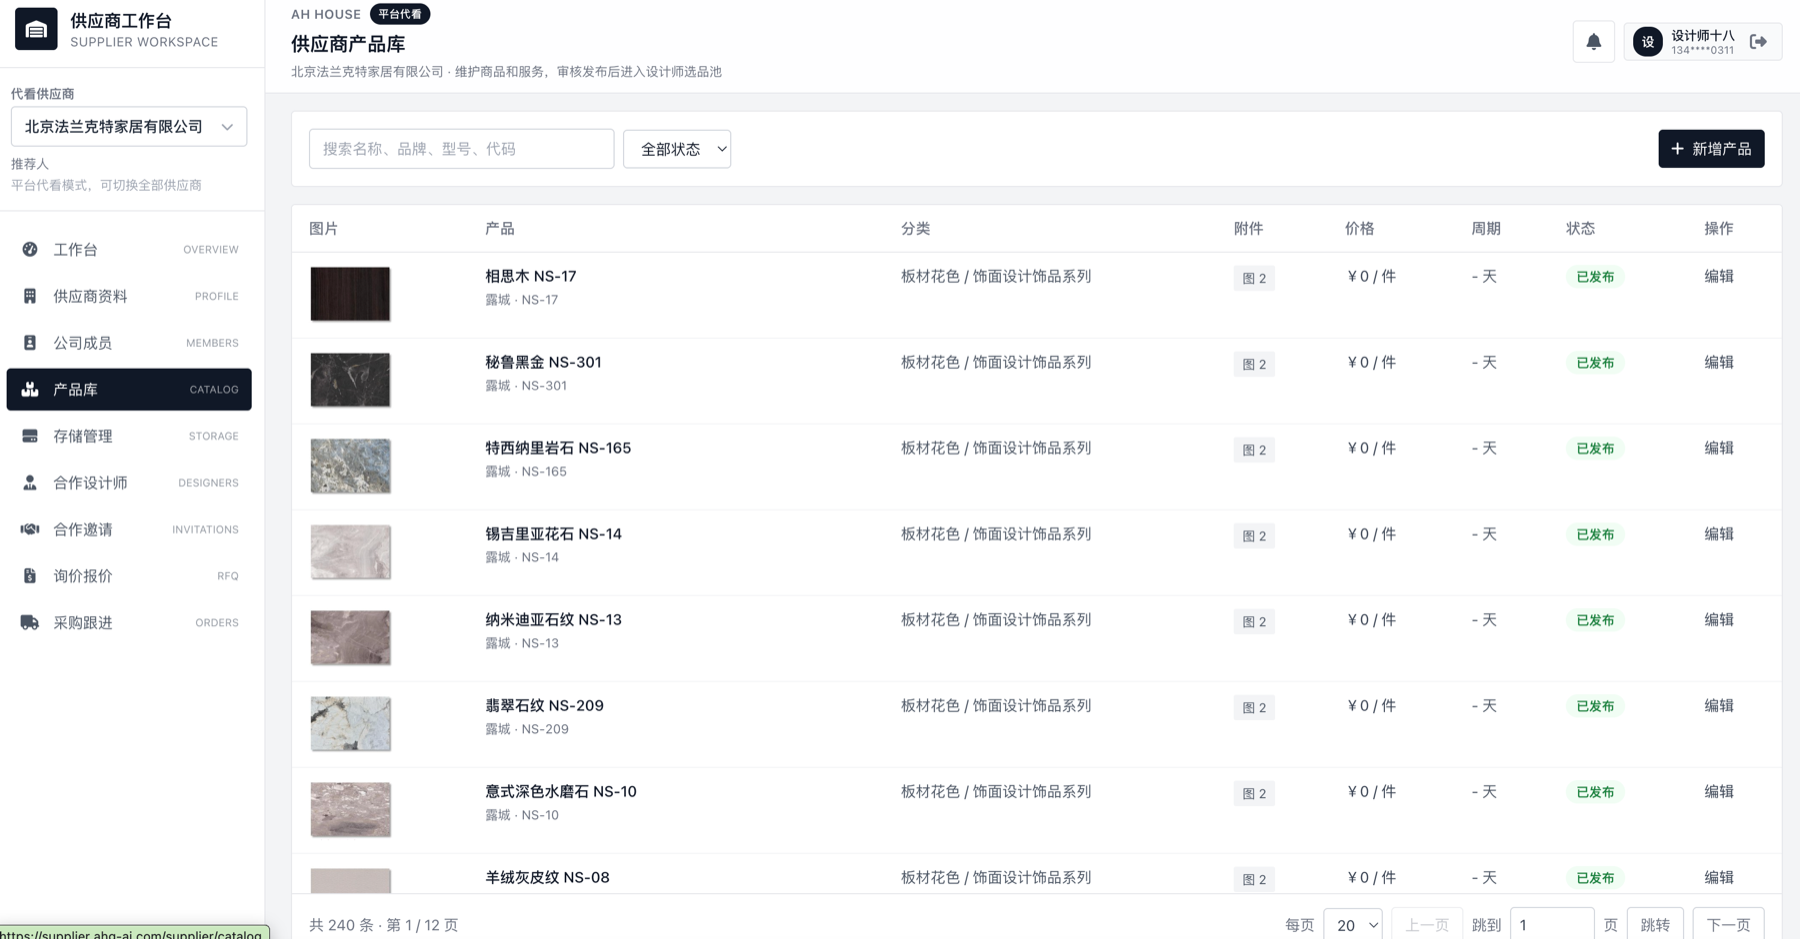This screenshot has width=1800, height=939.
Task: Open the 全部状态 status filter
Action: pos(677,149)
